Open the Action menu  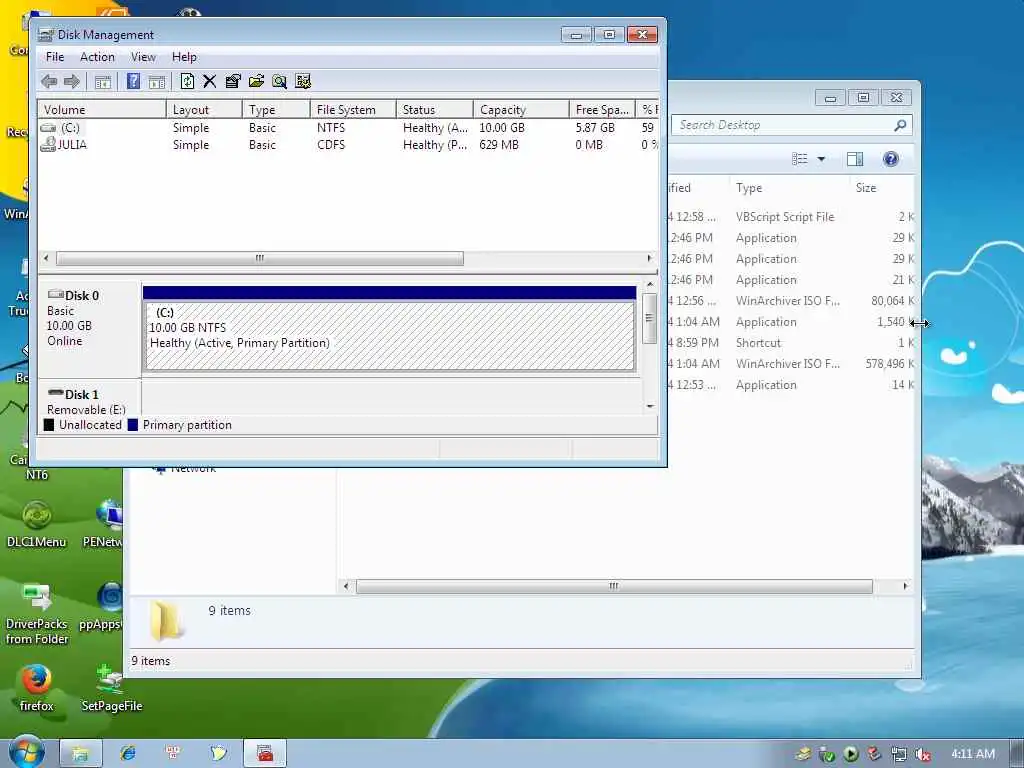pyautogui.click(x=97, y=57)
